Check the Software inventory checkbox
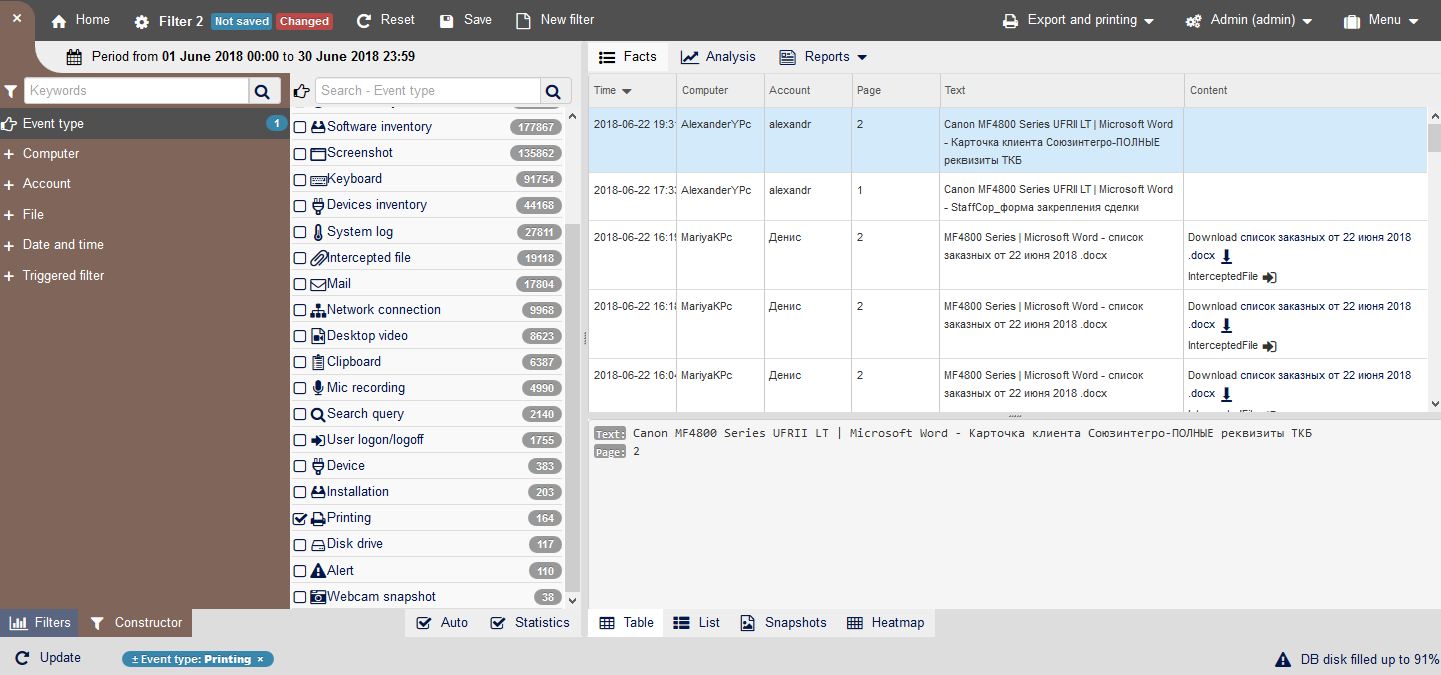The image size is (1441, 675). [x=300, y=128]
